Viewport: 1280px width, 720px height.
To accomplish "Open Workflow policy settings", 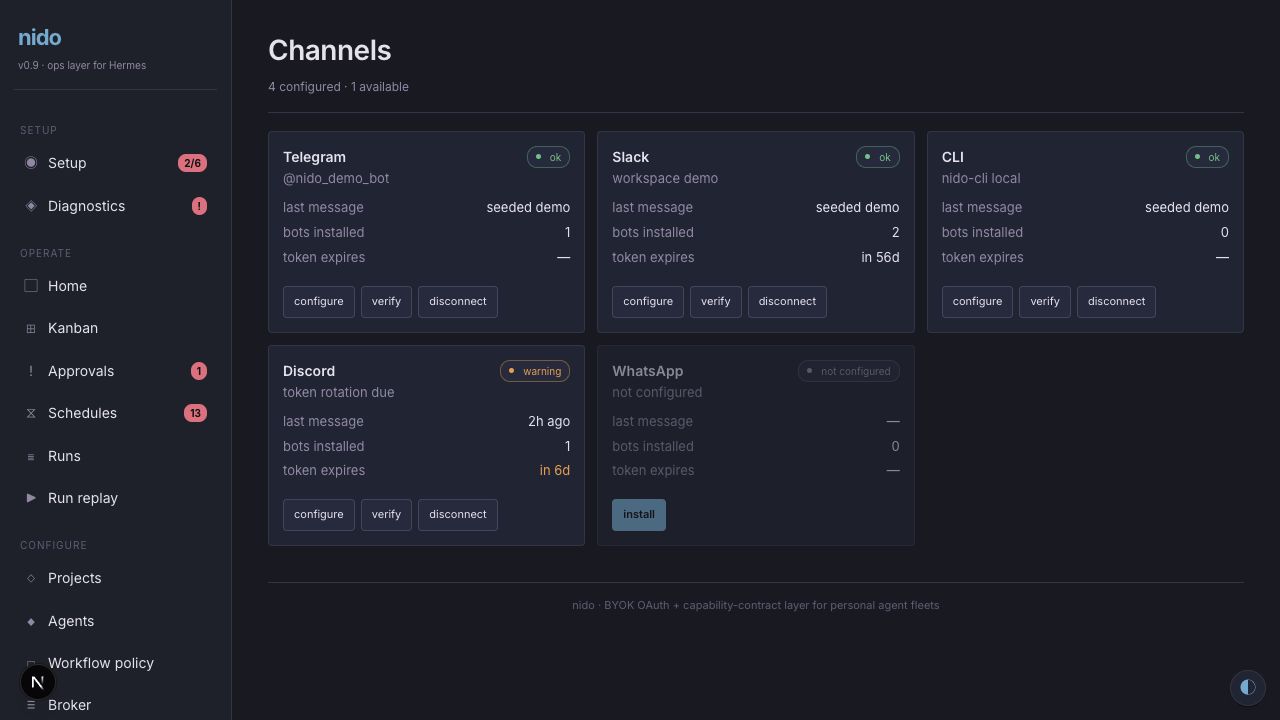I will (115, 663).
